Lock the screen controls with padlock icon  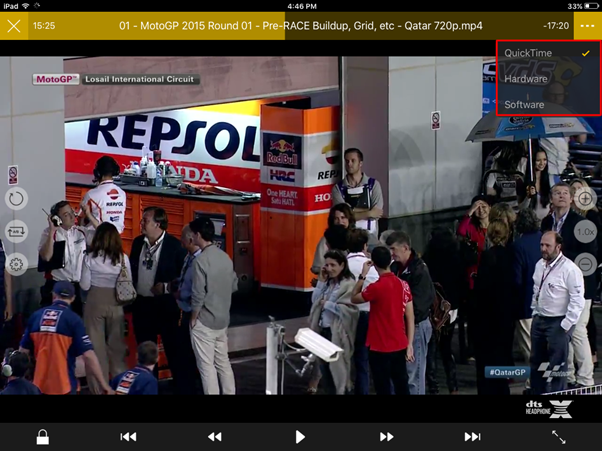pyautogui.click(x=43, y=437)
